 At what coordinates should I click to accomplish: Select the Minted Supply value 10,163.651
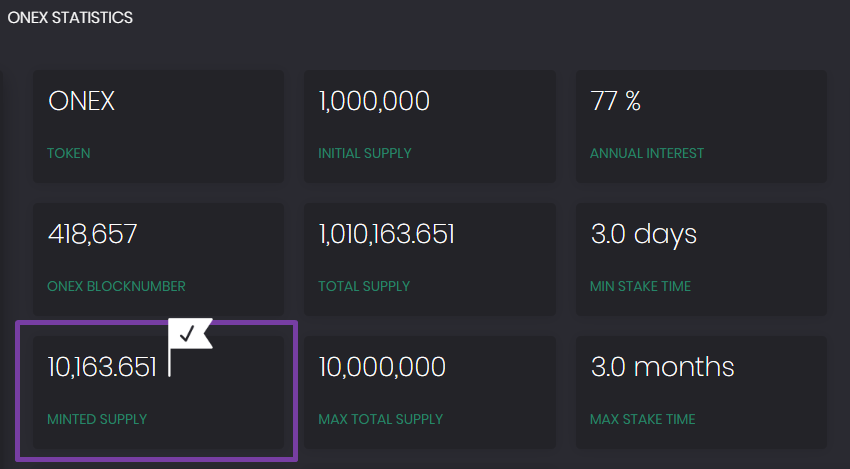pyautogui.click(x=102, y=367)
